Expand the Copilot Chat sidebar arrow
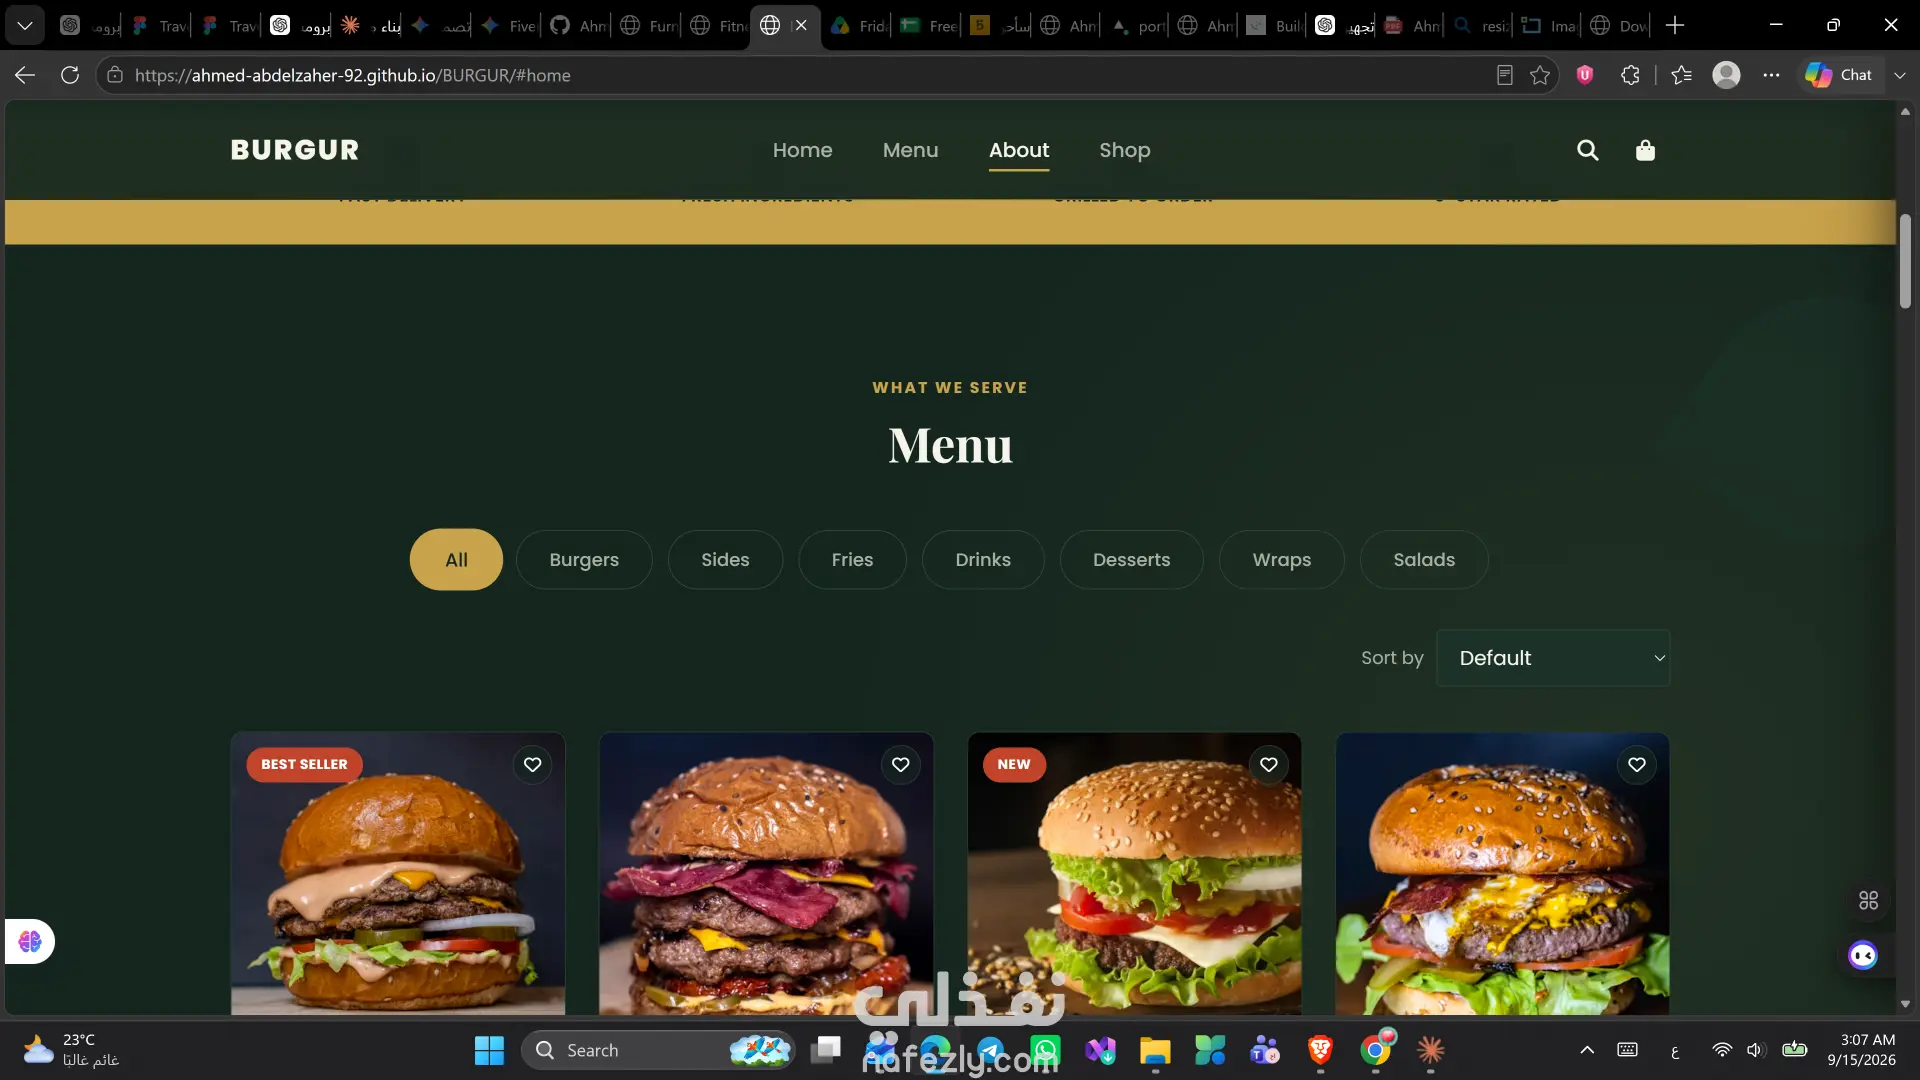1920x1080 pixels. (x=1900, y=75)
